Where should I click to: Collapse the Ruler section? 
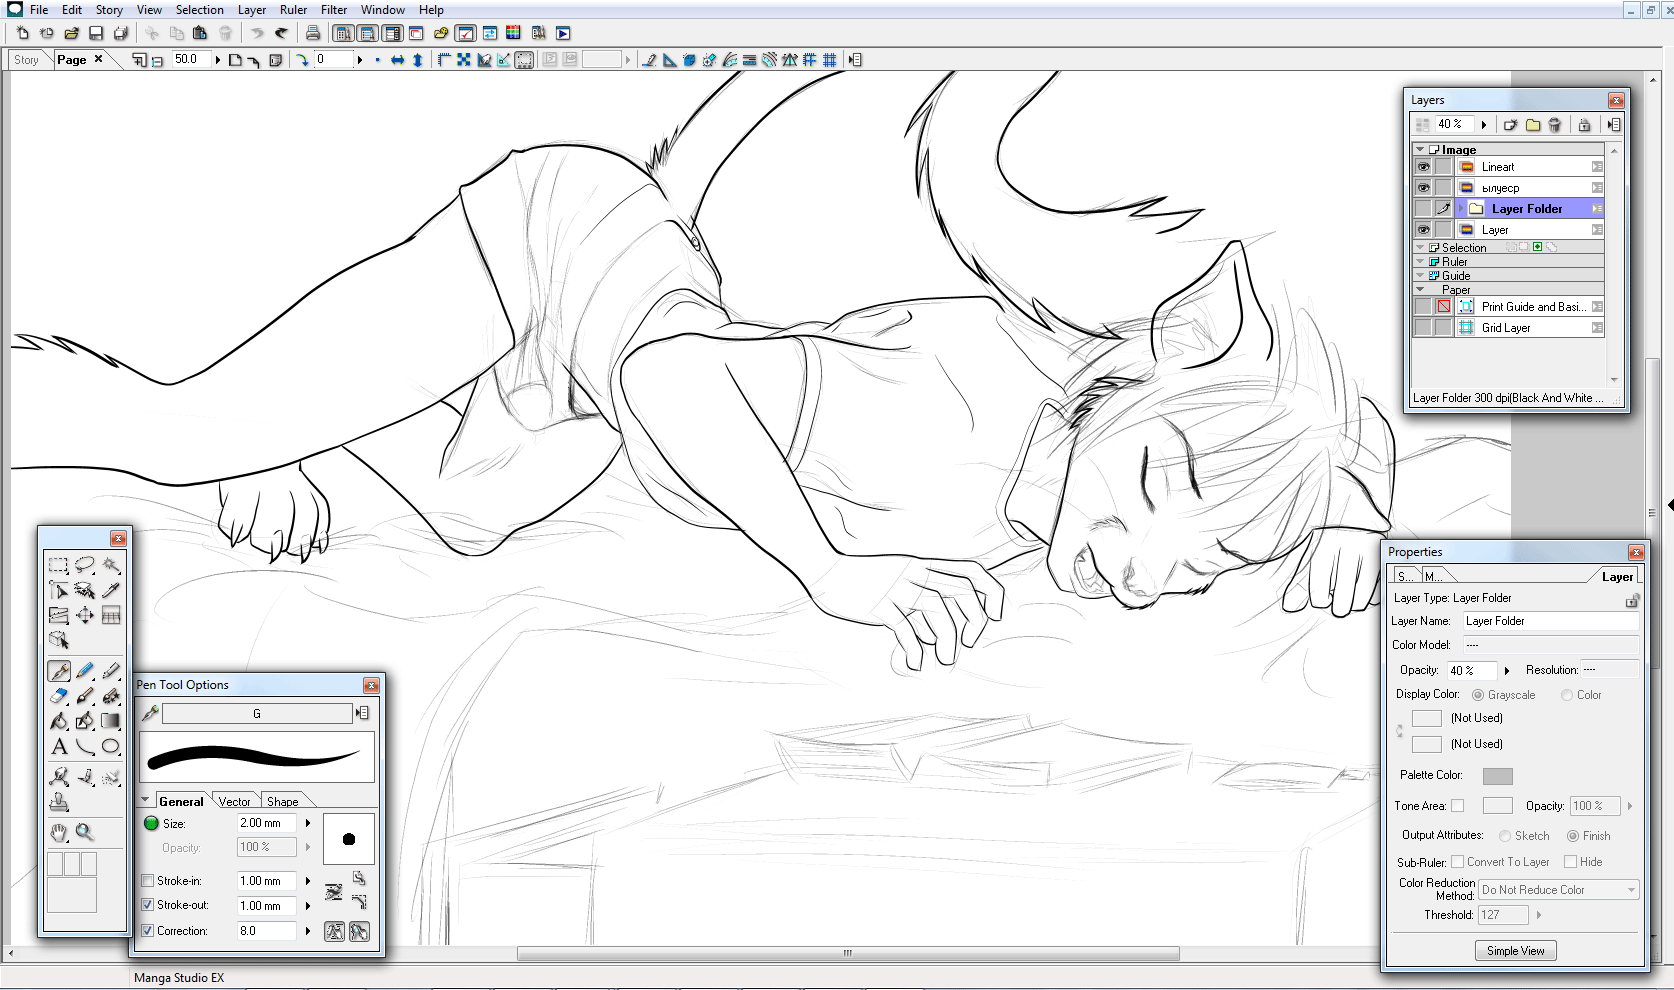1420,261
